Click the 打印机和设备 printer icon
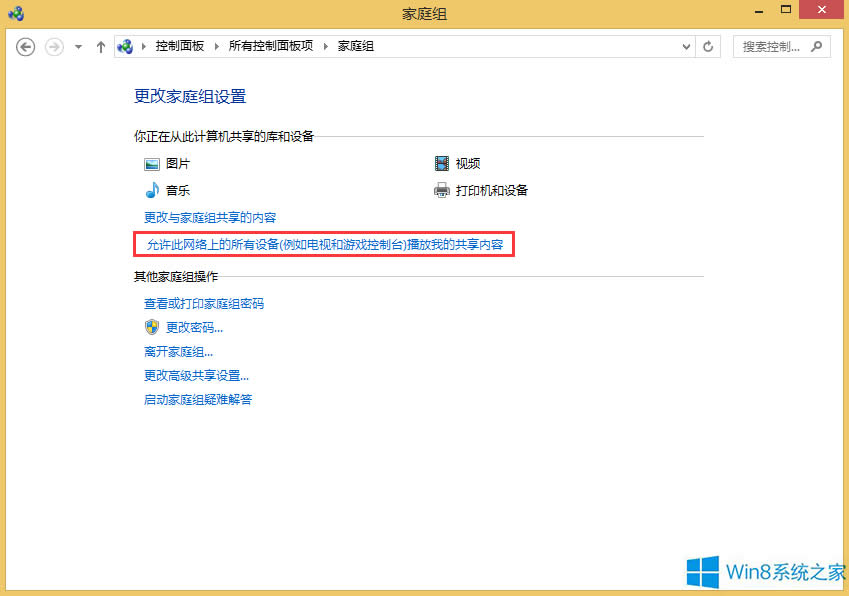The width and height of the screenshot is (849, 596). [441, 190]
